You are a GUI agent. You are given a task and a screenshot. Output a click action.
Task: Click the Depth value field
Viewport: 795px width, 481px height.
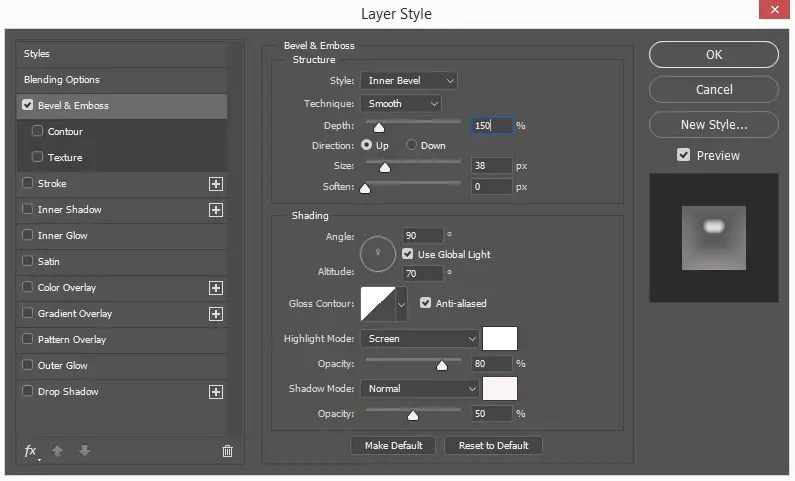491,125
